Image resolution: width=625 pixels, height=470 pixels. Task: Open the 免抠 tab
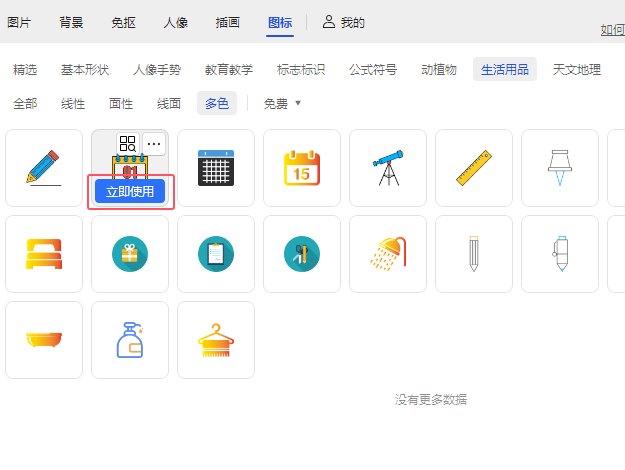124,23
